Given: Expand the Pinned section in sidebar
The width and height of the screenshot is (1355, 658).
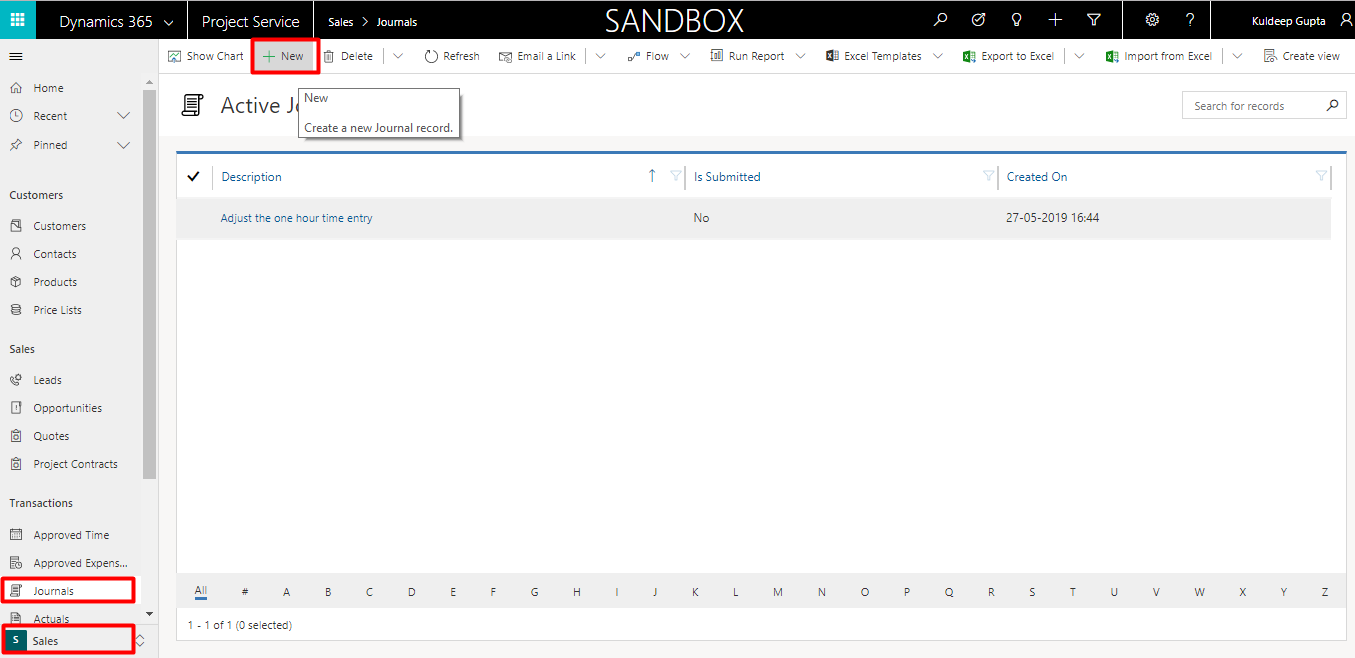Looking at the screenshot, I should tap(123, 145).
